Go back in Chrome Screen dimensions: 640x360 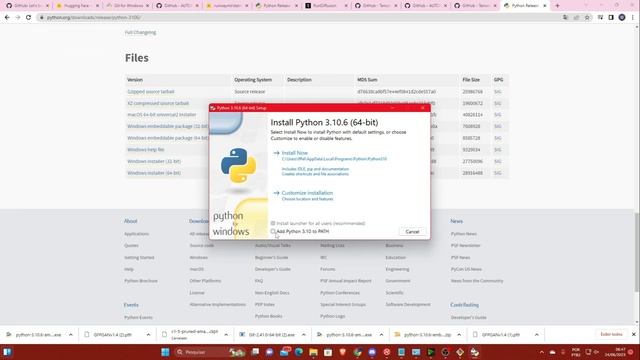[x=7, y=18]
